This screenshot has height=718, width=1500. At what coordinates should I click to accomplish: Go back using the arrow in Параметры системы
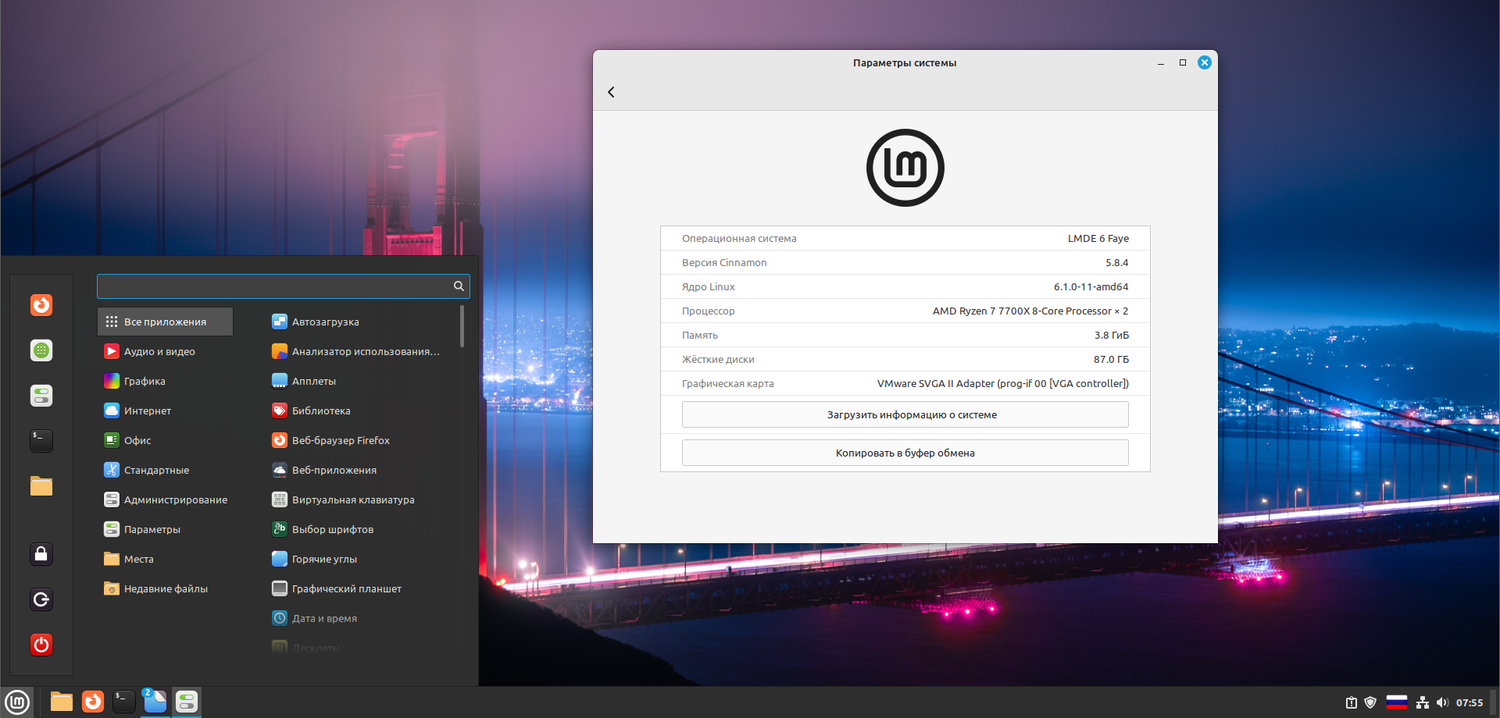point(611,92)
